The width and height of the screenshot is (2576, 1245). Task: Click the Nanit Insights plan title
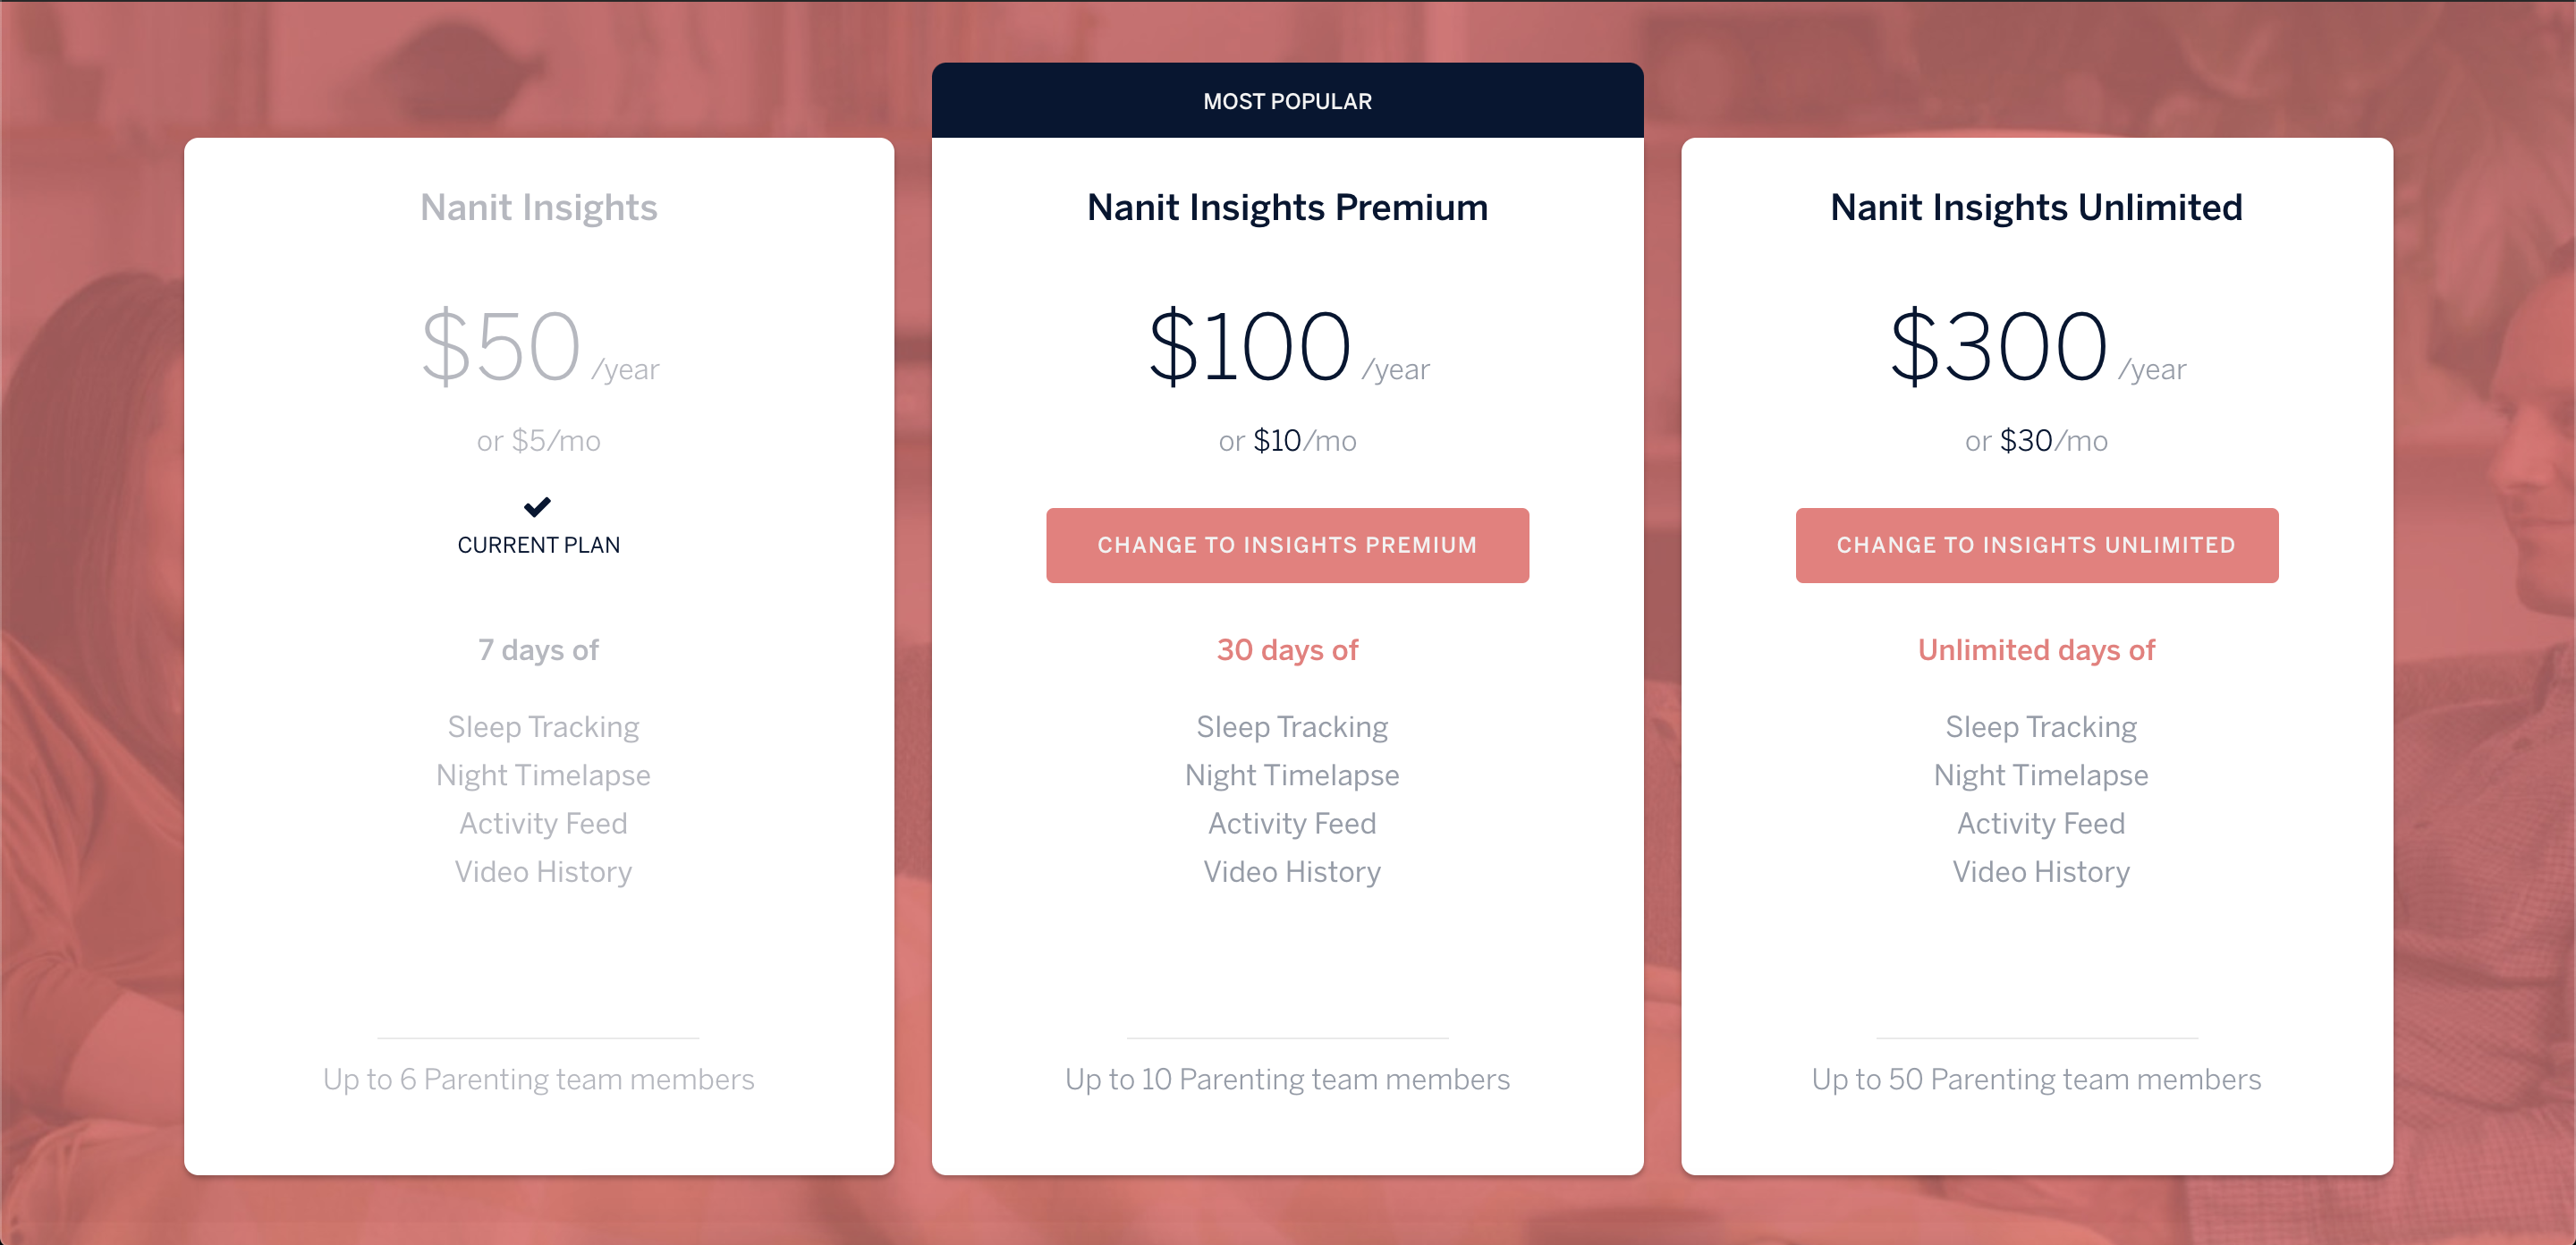pos(538,207)
